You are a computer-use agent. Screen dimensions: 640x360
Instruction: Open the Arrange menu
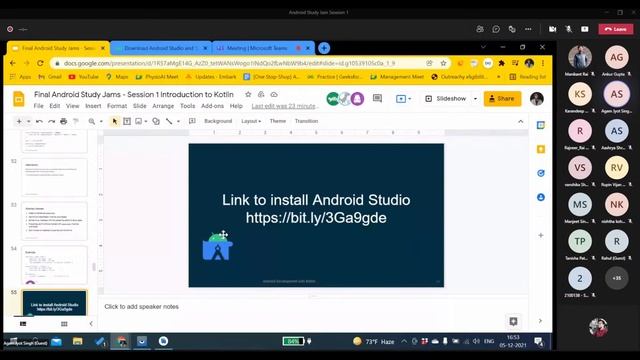point(163,106)
